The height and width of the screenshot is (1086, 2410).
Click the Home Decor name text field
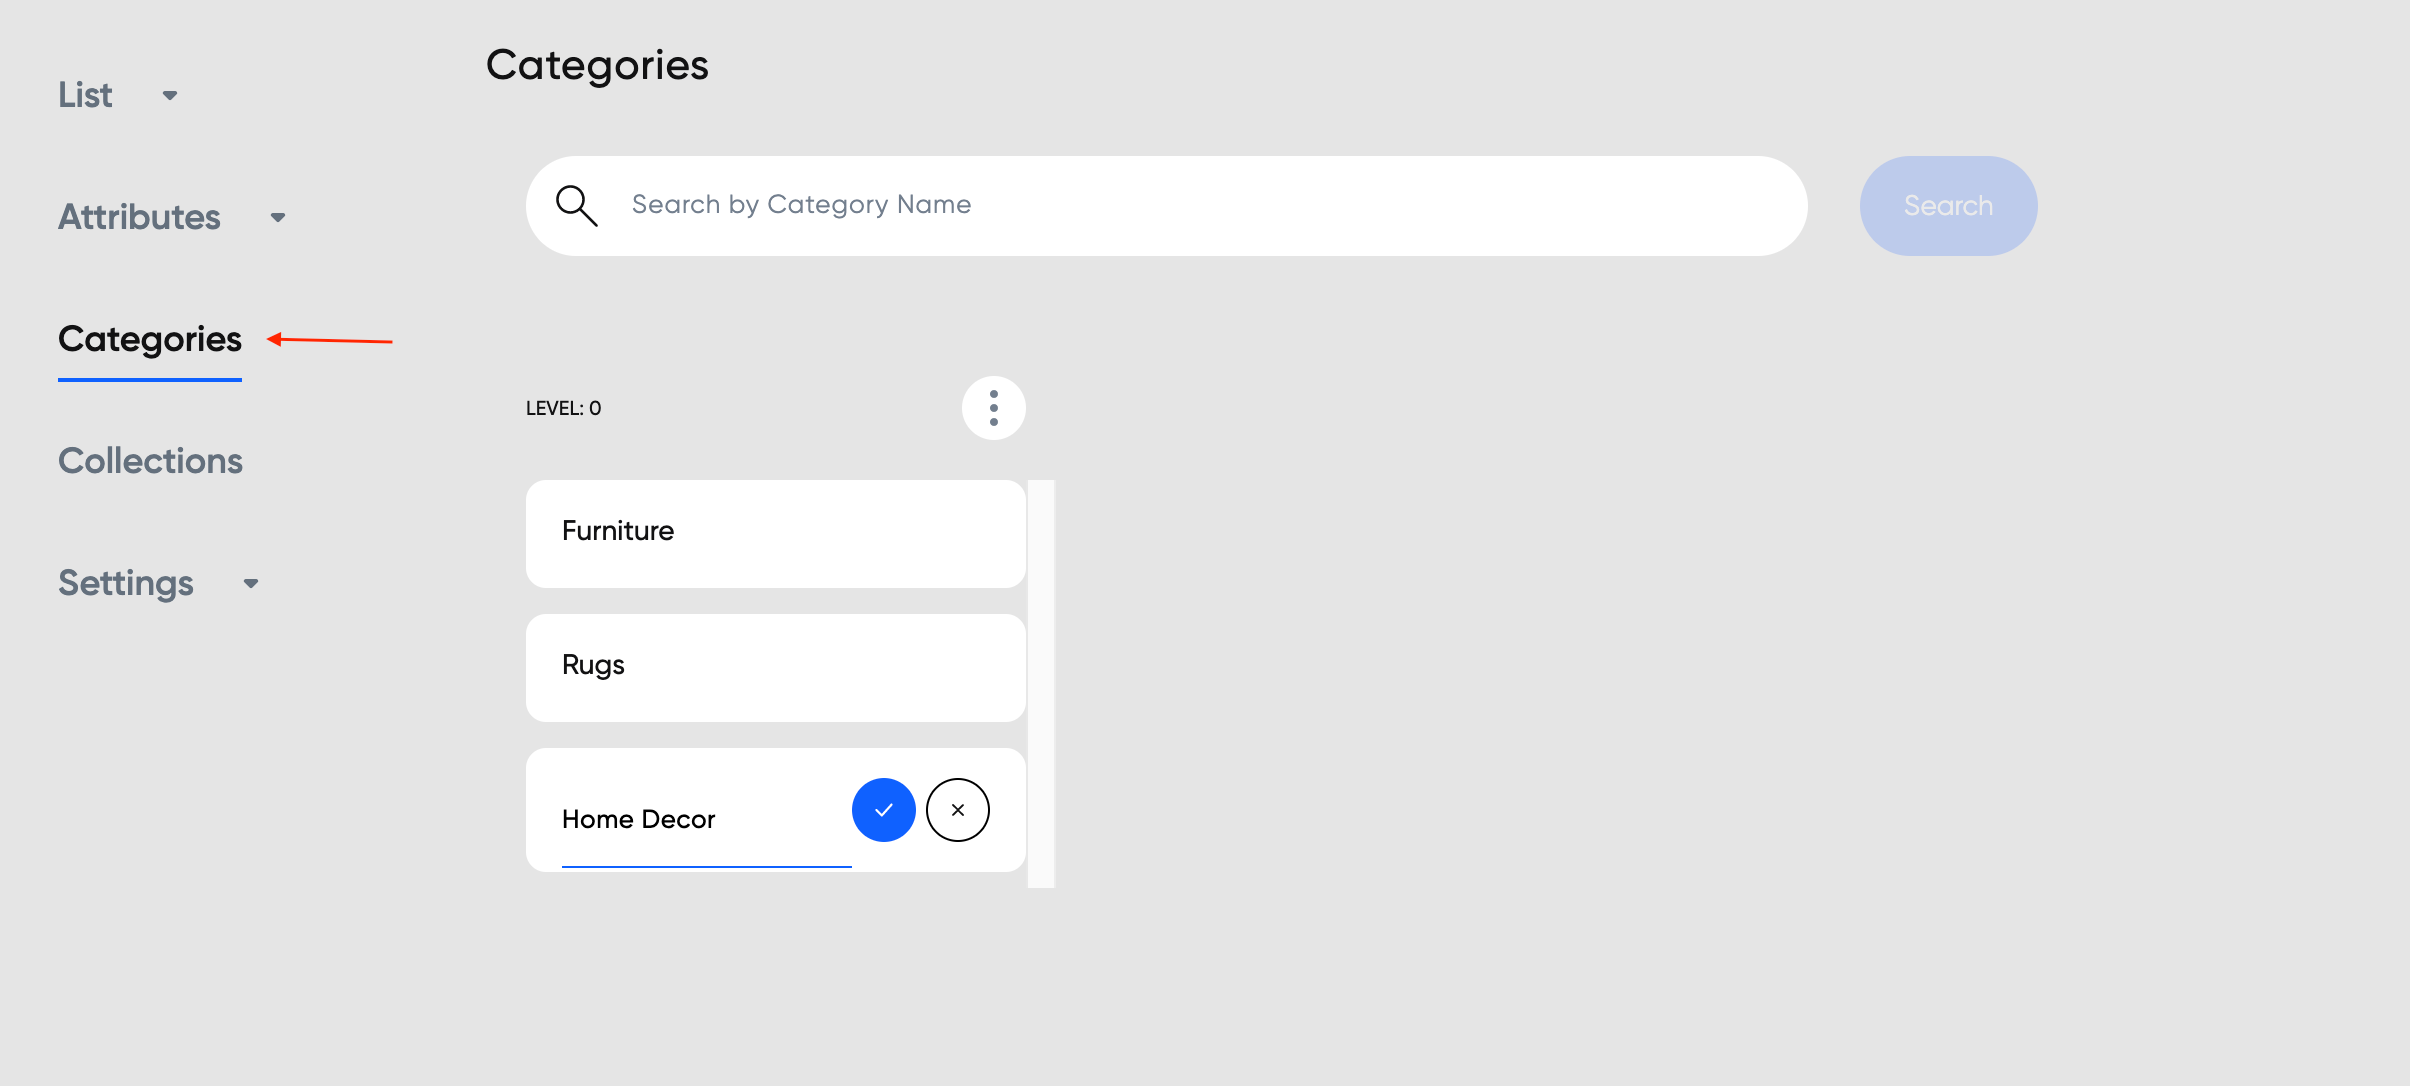[706, 820]
